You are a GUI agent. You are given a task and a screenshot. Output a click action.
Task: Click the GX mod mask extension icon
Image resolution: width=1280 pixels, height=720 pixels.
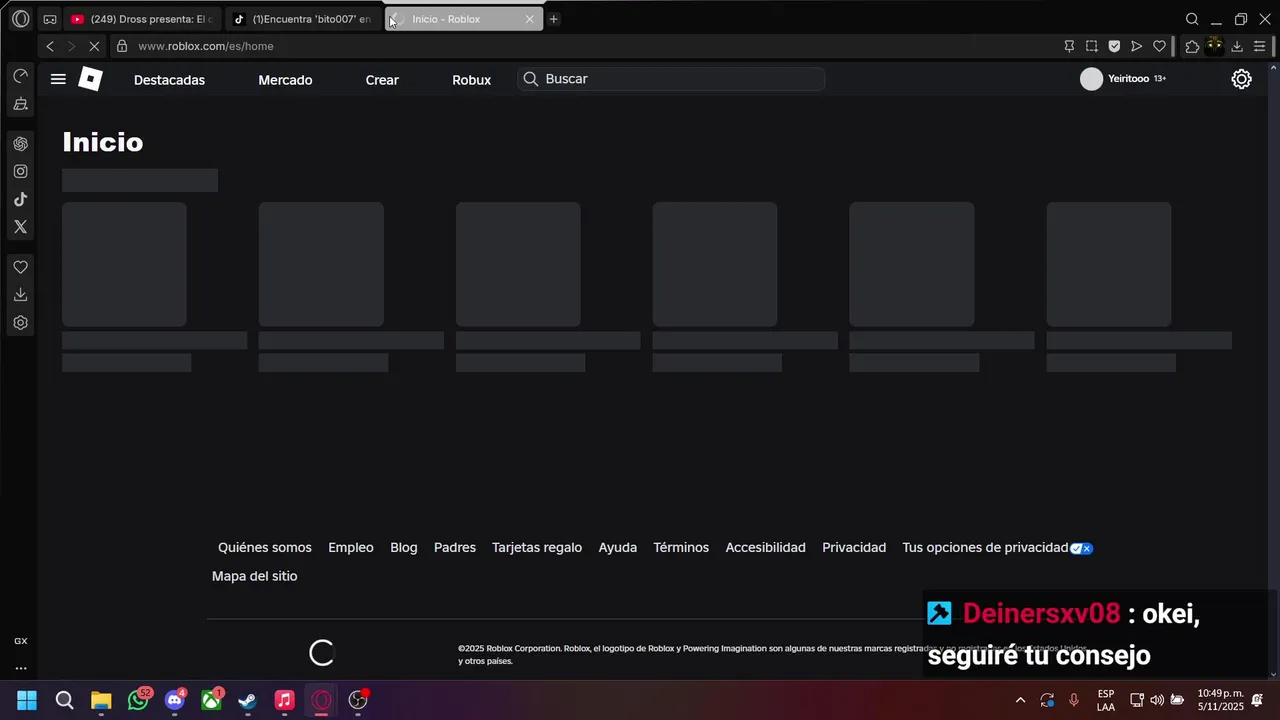coord(1214,45)
